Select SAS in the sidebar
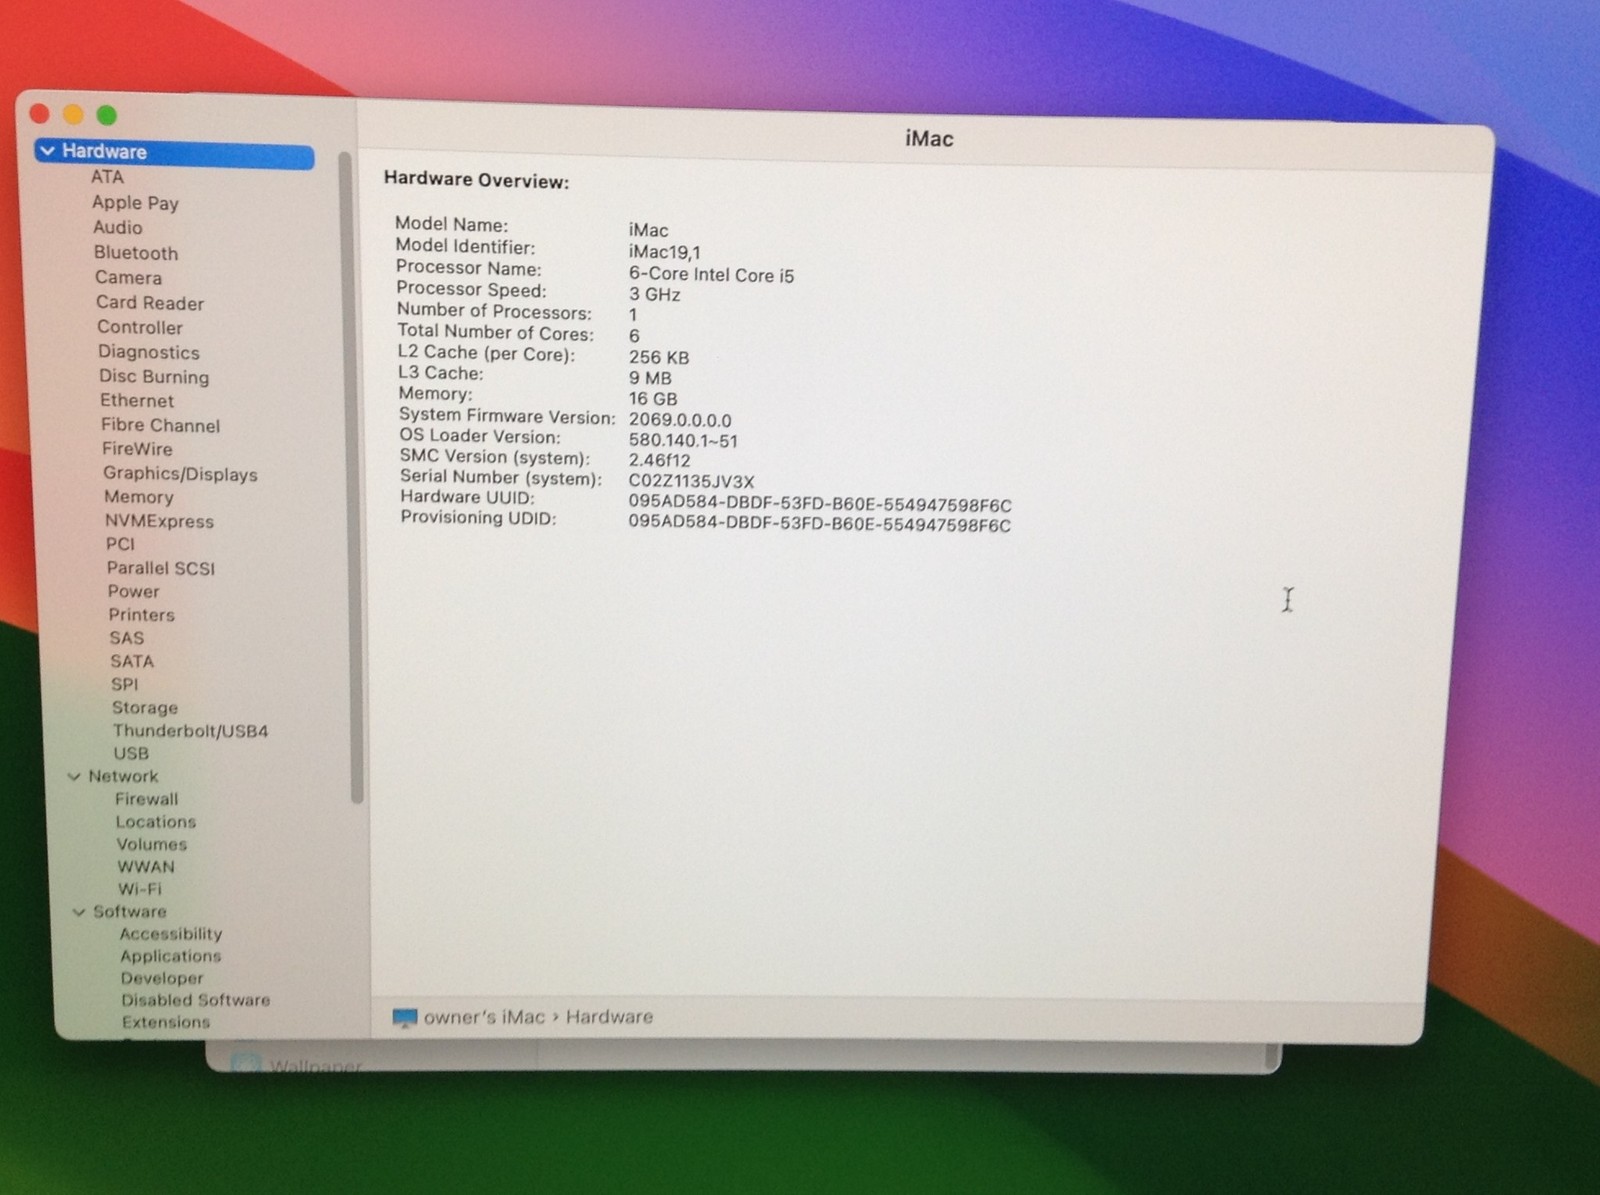 127,638
